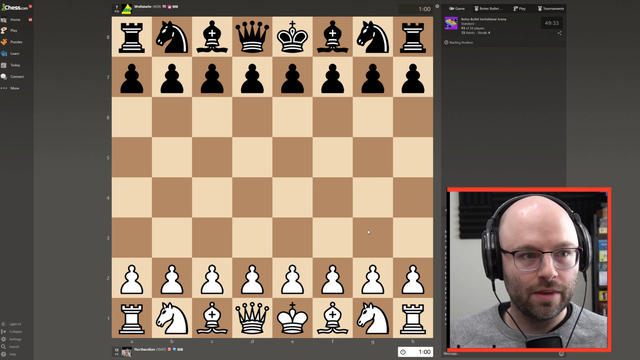Select the white pawn on e2
Image resolution: width=640 pixels, height=360 pixels.
click(x=292, y=278)
